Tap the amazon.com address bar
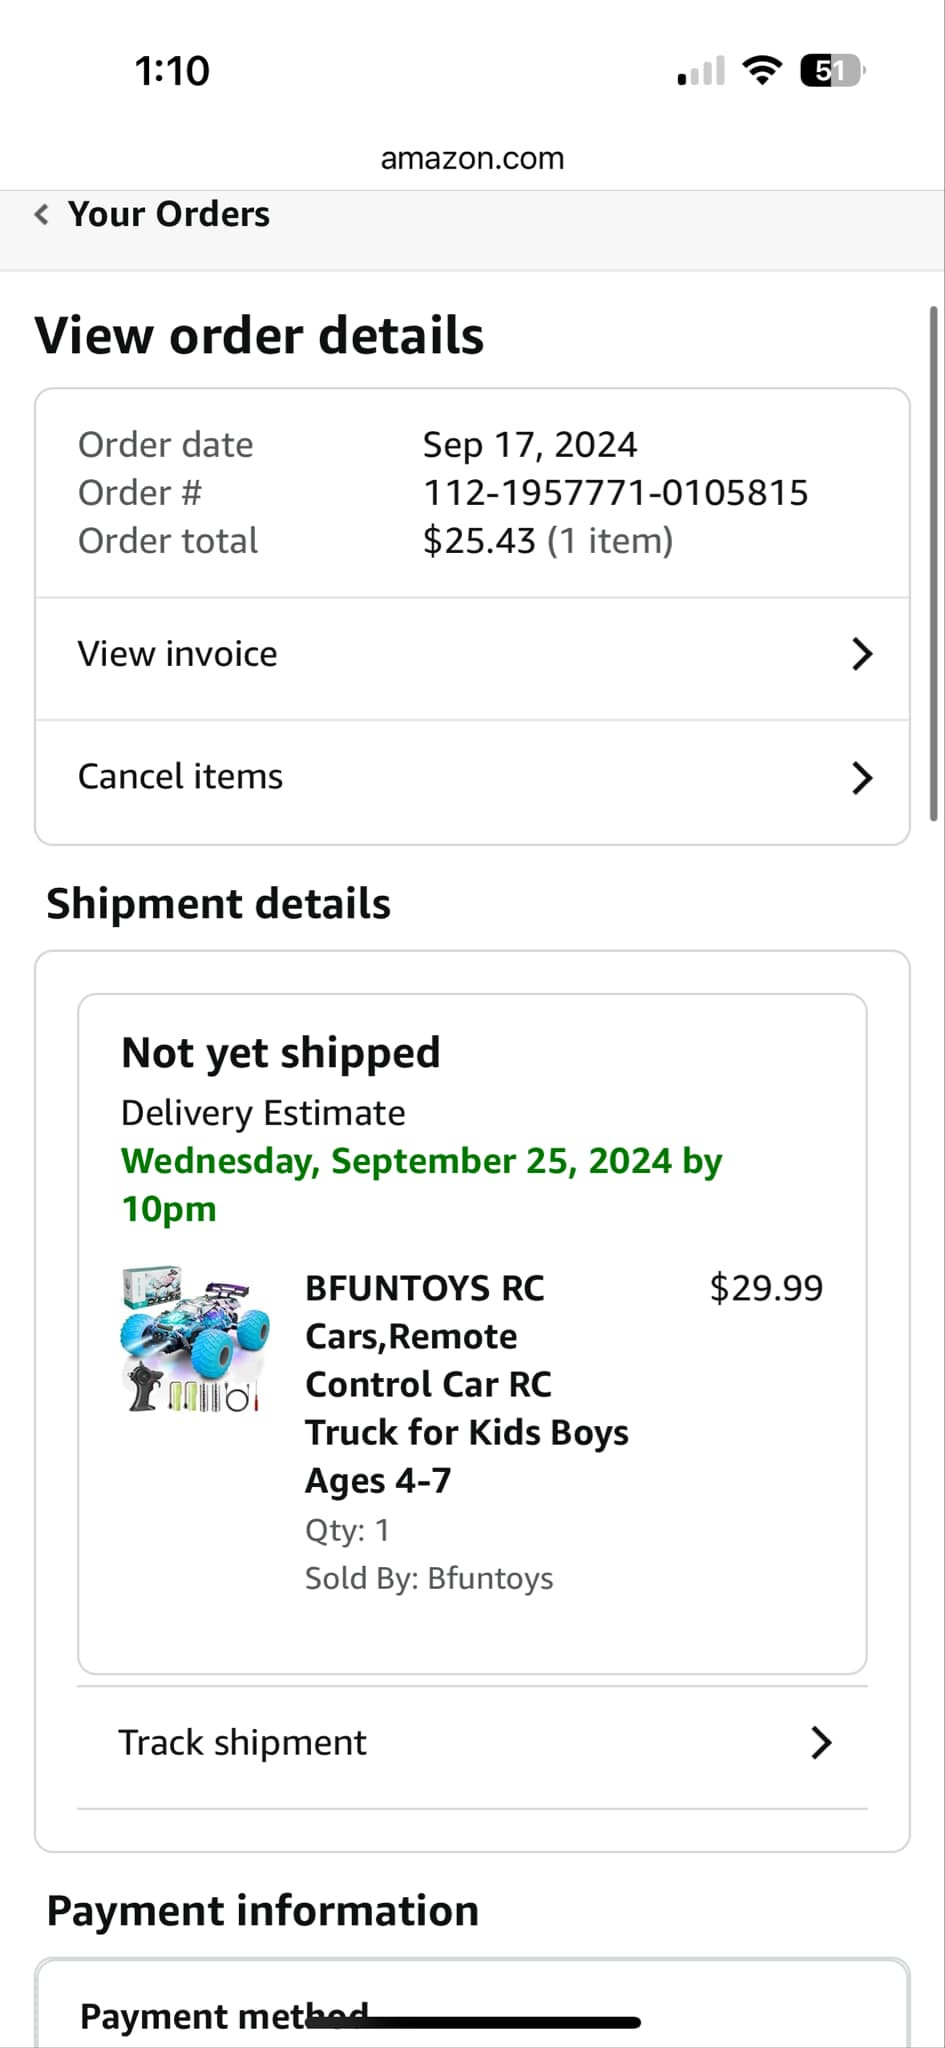The height and width of the screenshot is (2048, 945). (x=472, y=158)
